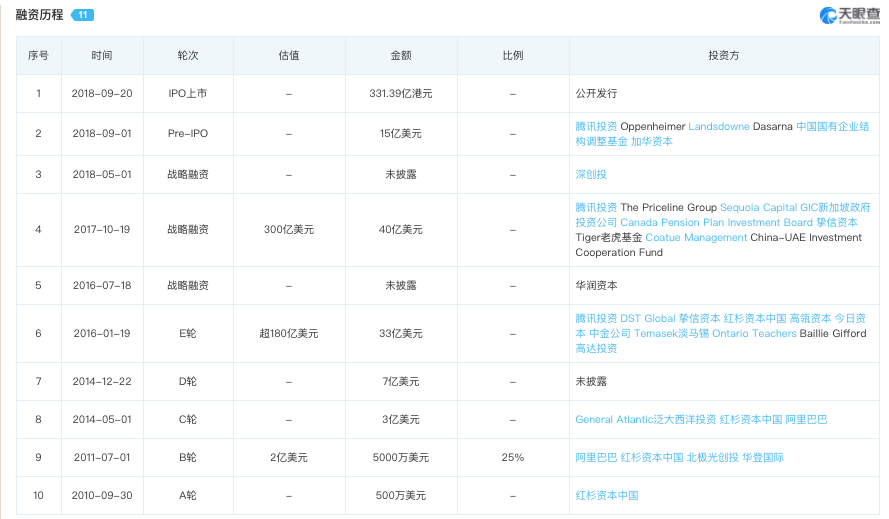Click the 时间 column header
This screenshot has width=889, height=519.
pyautogui.click(x=102, y=55)
